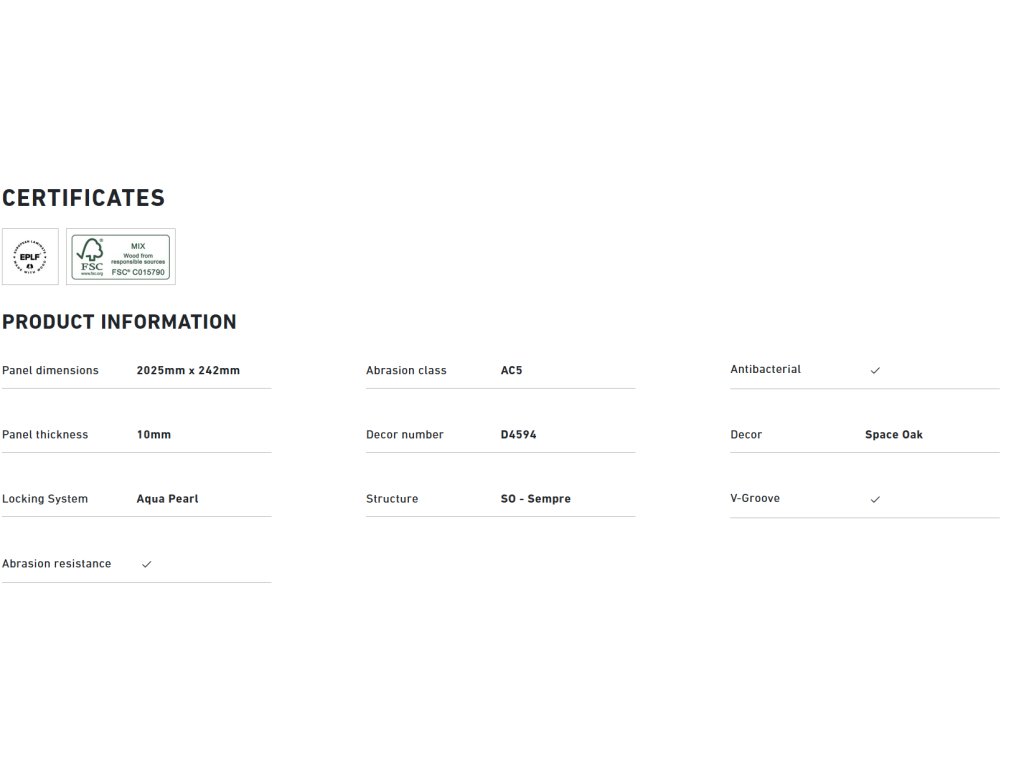Click the Aqua Pearl locking system value

[x=167, y=499]
